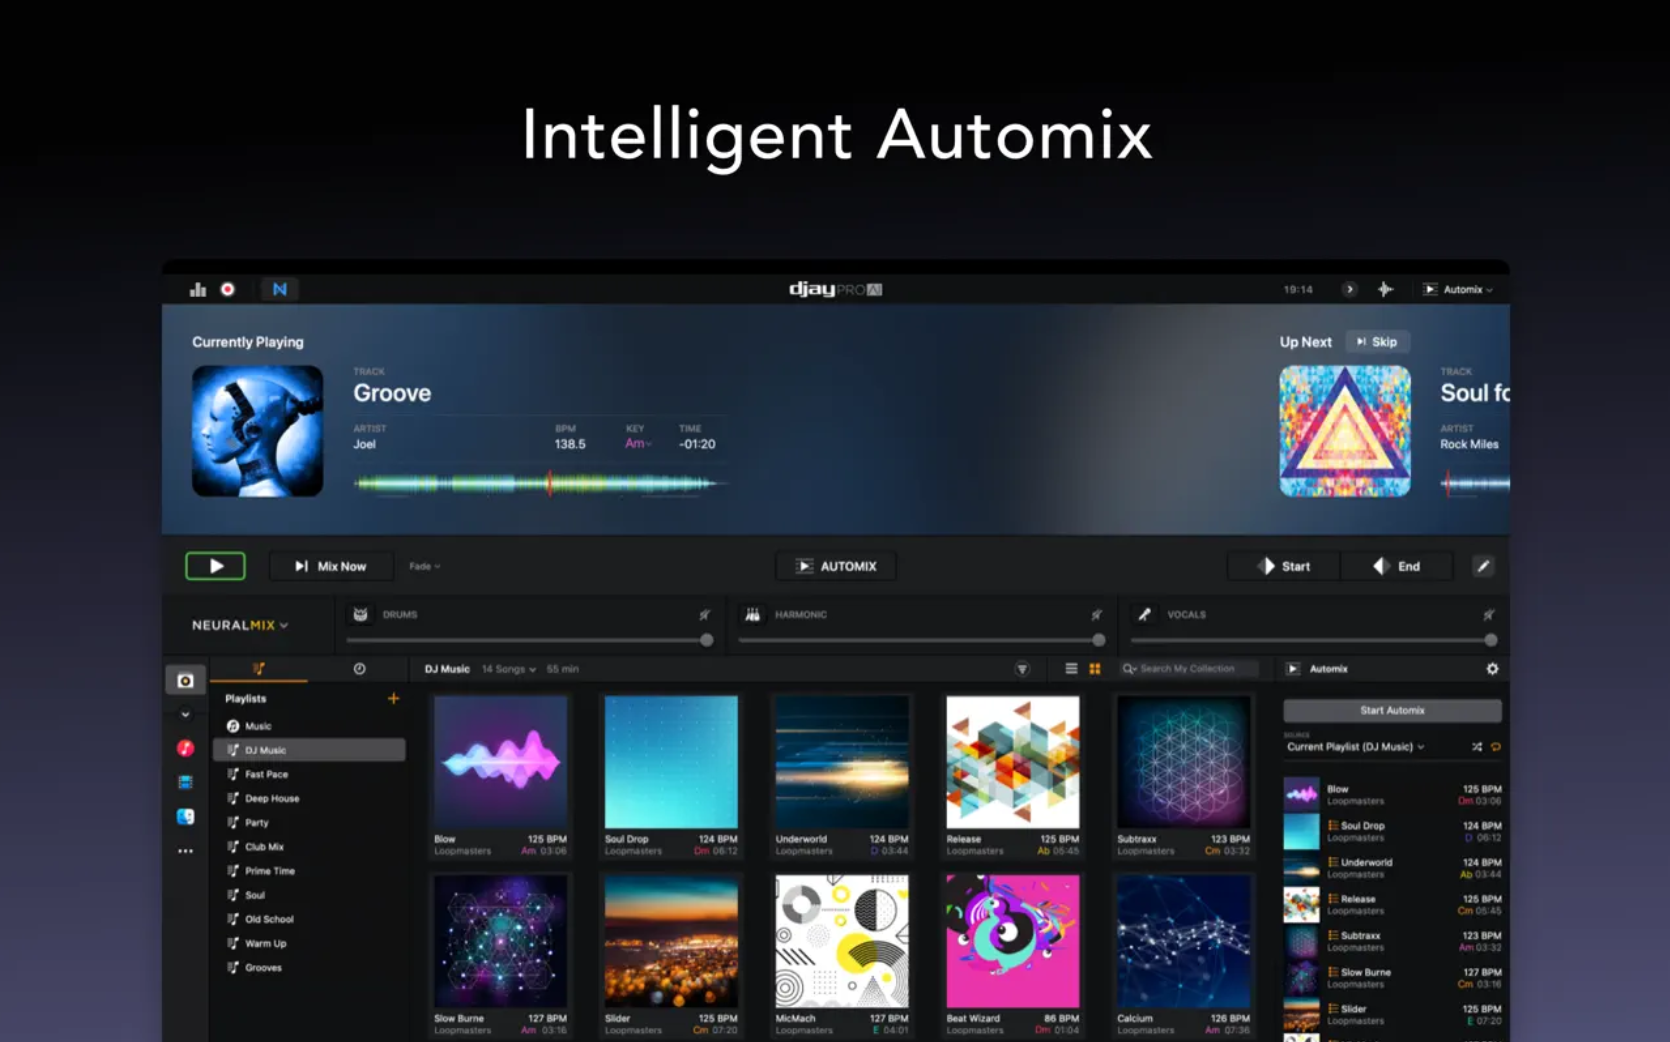
Task: Click the filter funnel icon
Action: click(1022, 669)
